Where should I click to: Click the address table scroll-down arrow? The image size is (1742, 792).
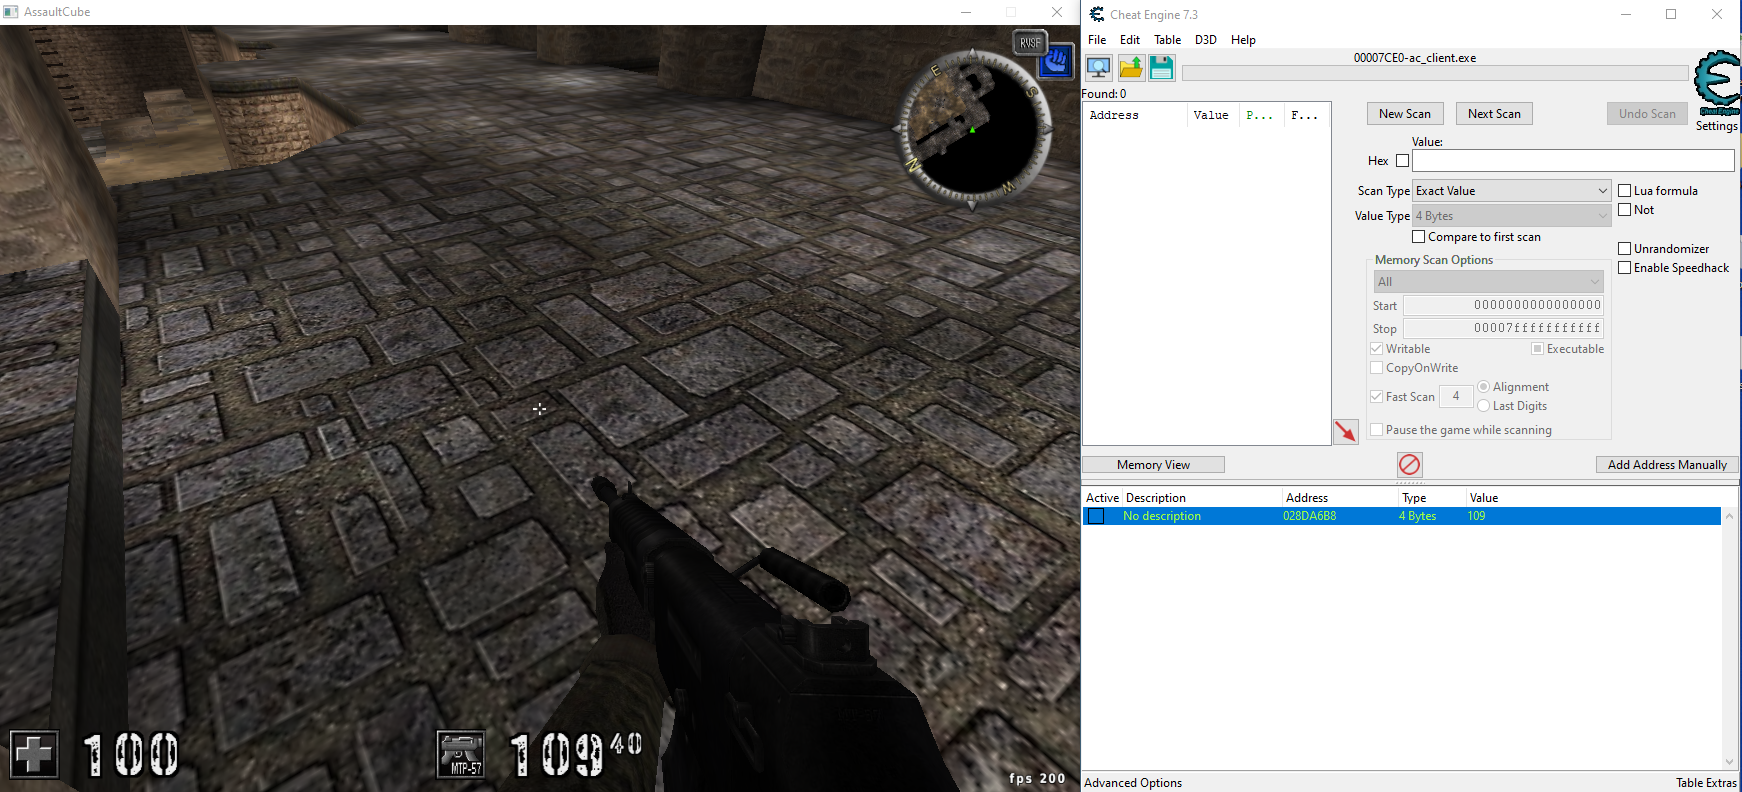pyautogui.click(x=1730, y=761)
